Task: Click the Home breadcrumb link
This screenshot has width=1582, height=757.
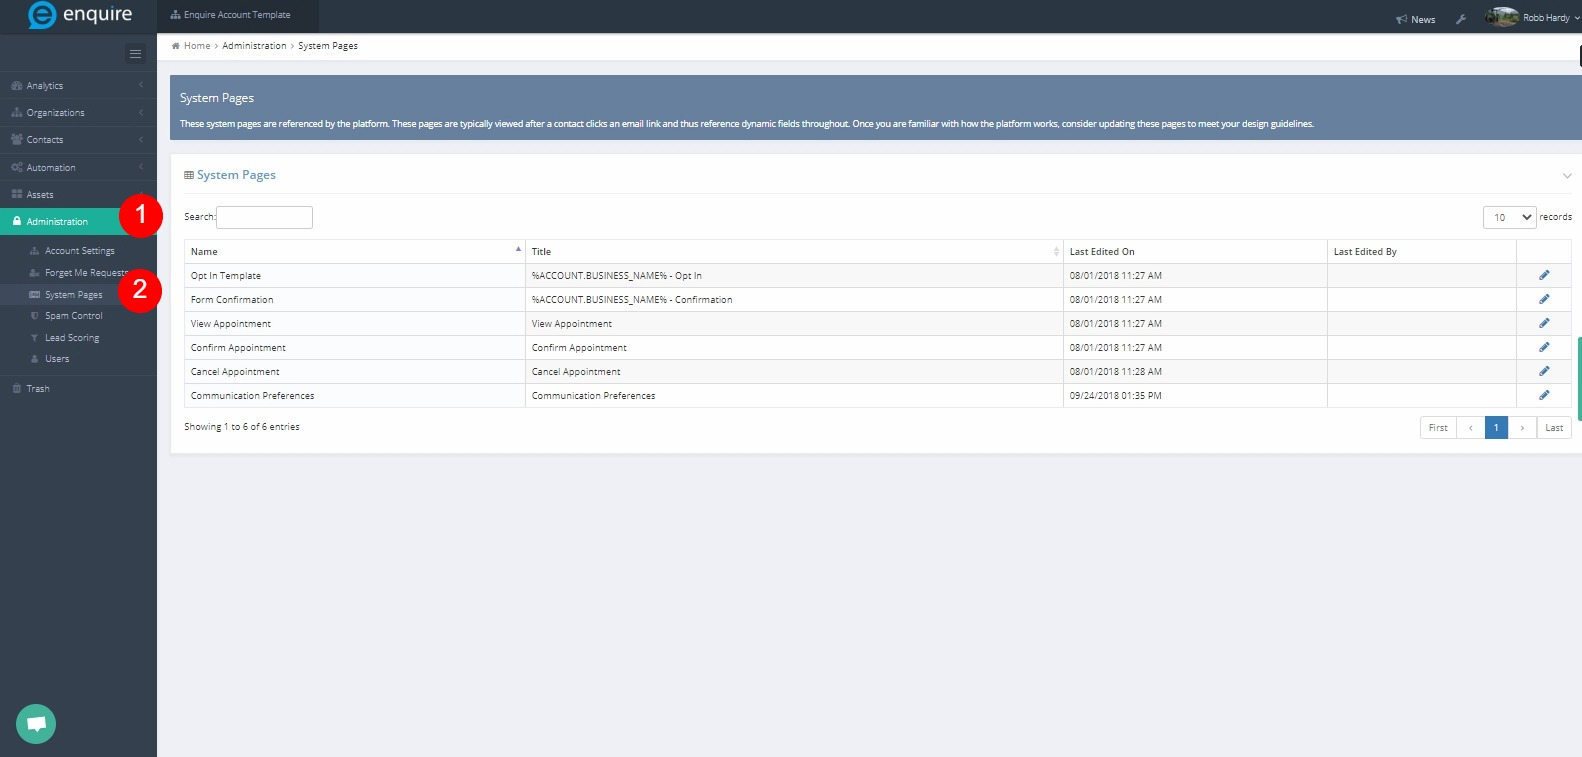Action: pos(197,46)
